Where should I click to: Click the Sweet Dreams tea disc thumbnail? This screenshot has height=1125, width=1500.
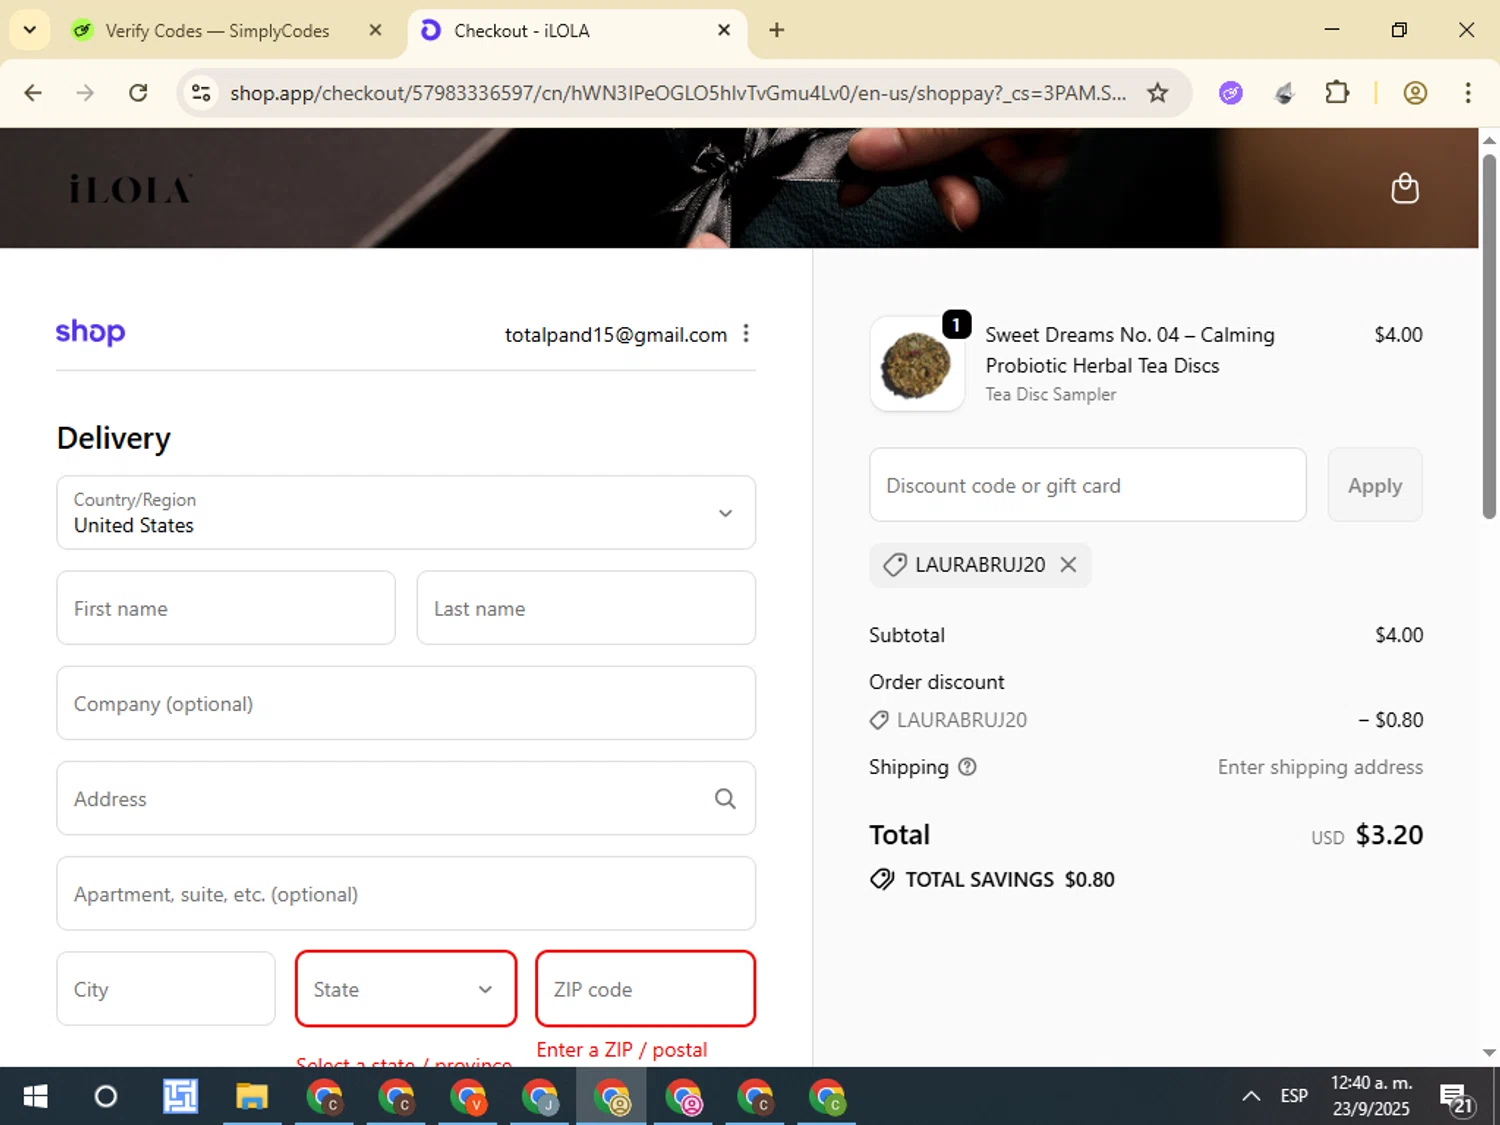(x=917, y=364)
